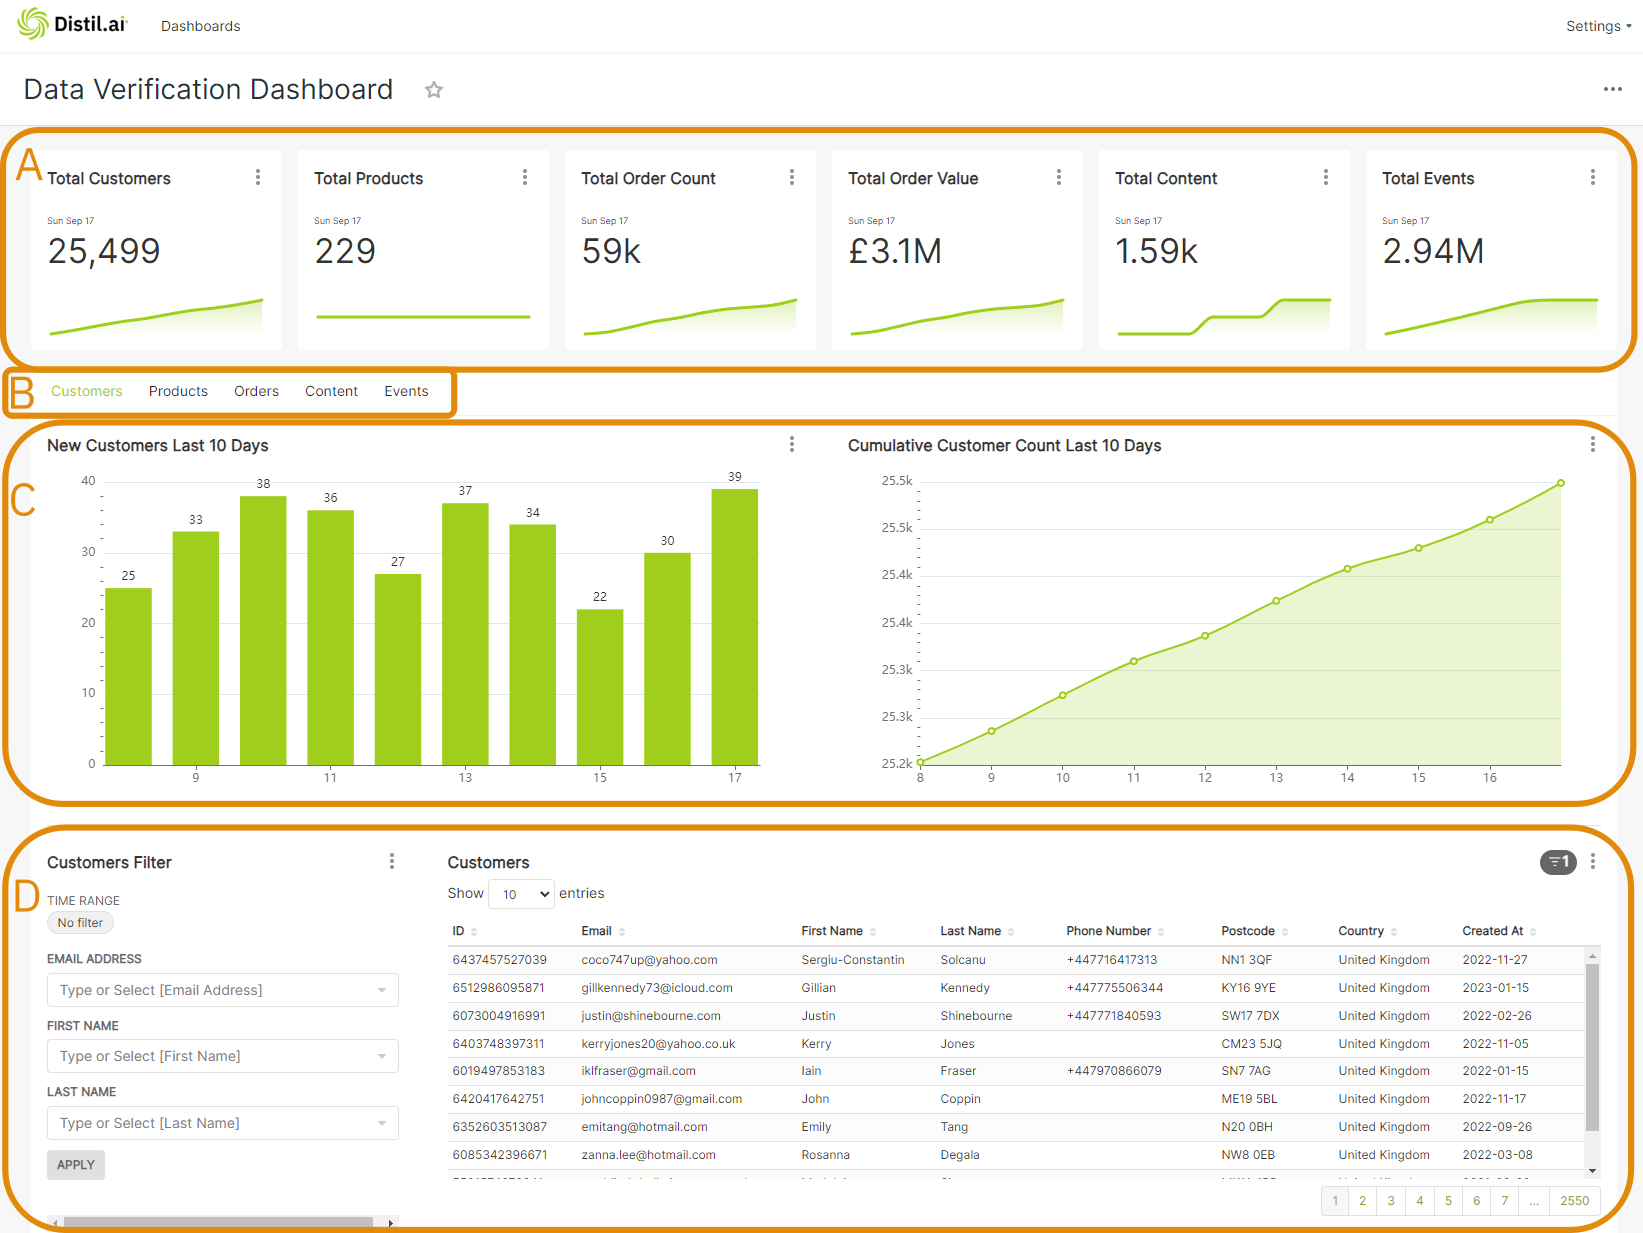The width and height of the screenshot is (1643, 1233).
Task: Click postcode CM23 5JQ cell
Action: point(1251,1044)
